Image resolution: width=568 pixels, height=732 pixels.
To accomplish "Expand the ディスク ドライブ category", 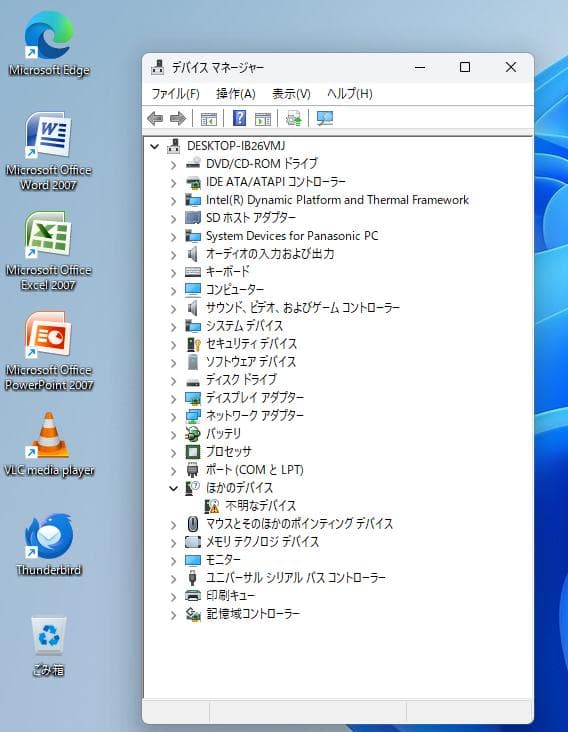I will (x=173, y=380).
